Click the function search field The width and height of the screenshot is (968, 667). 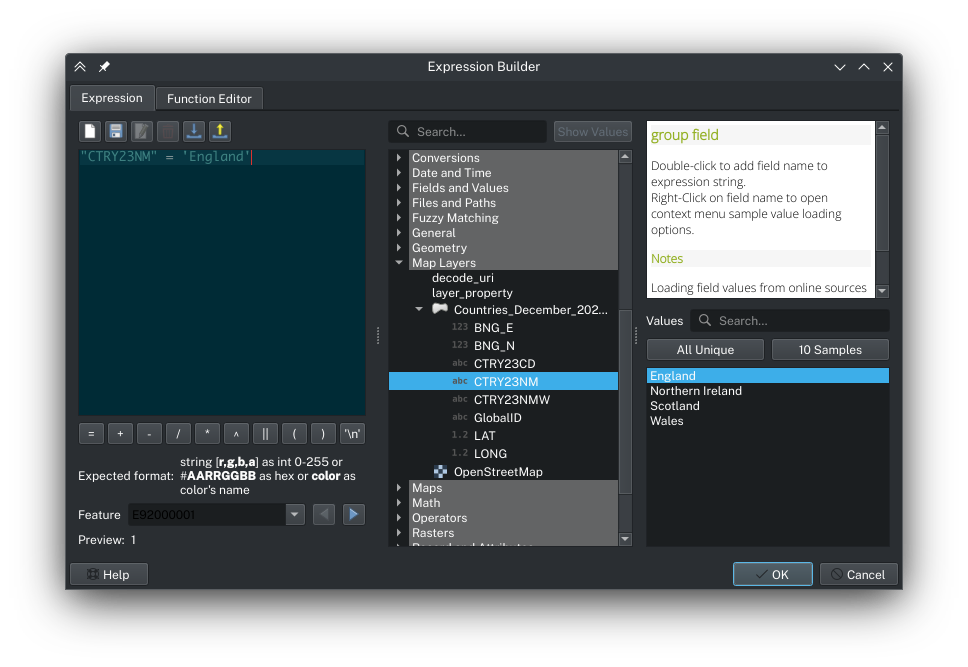(478, 132)
